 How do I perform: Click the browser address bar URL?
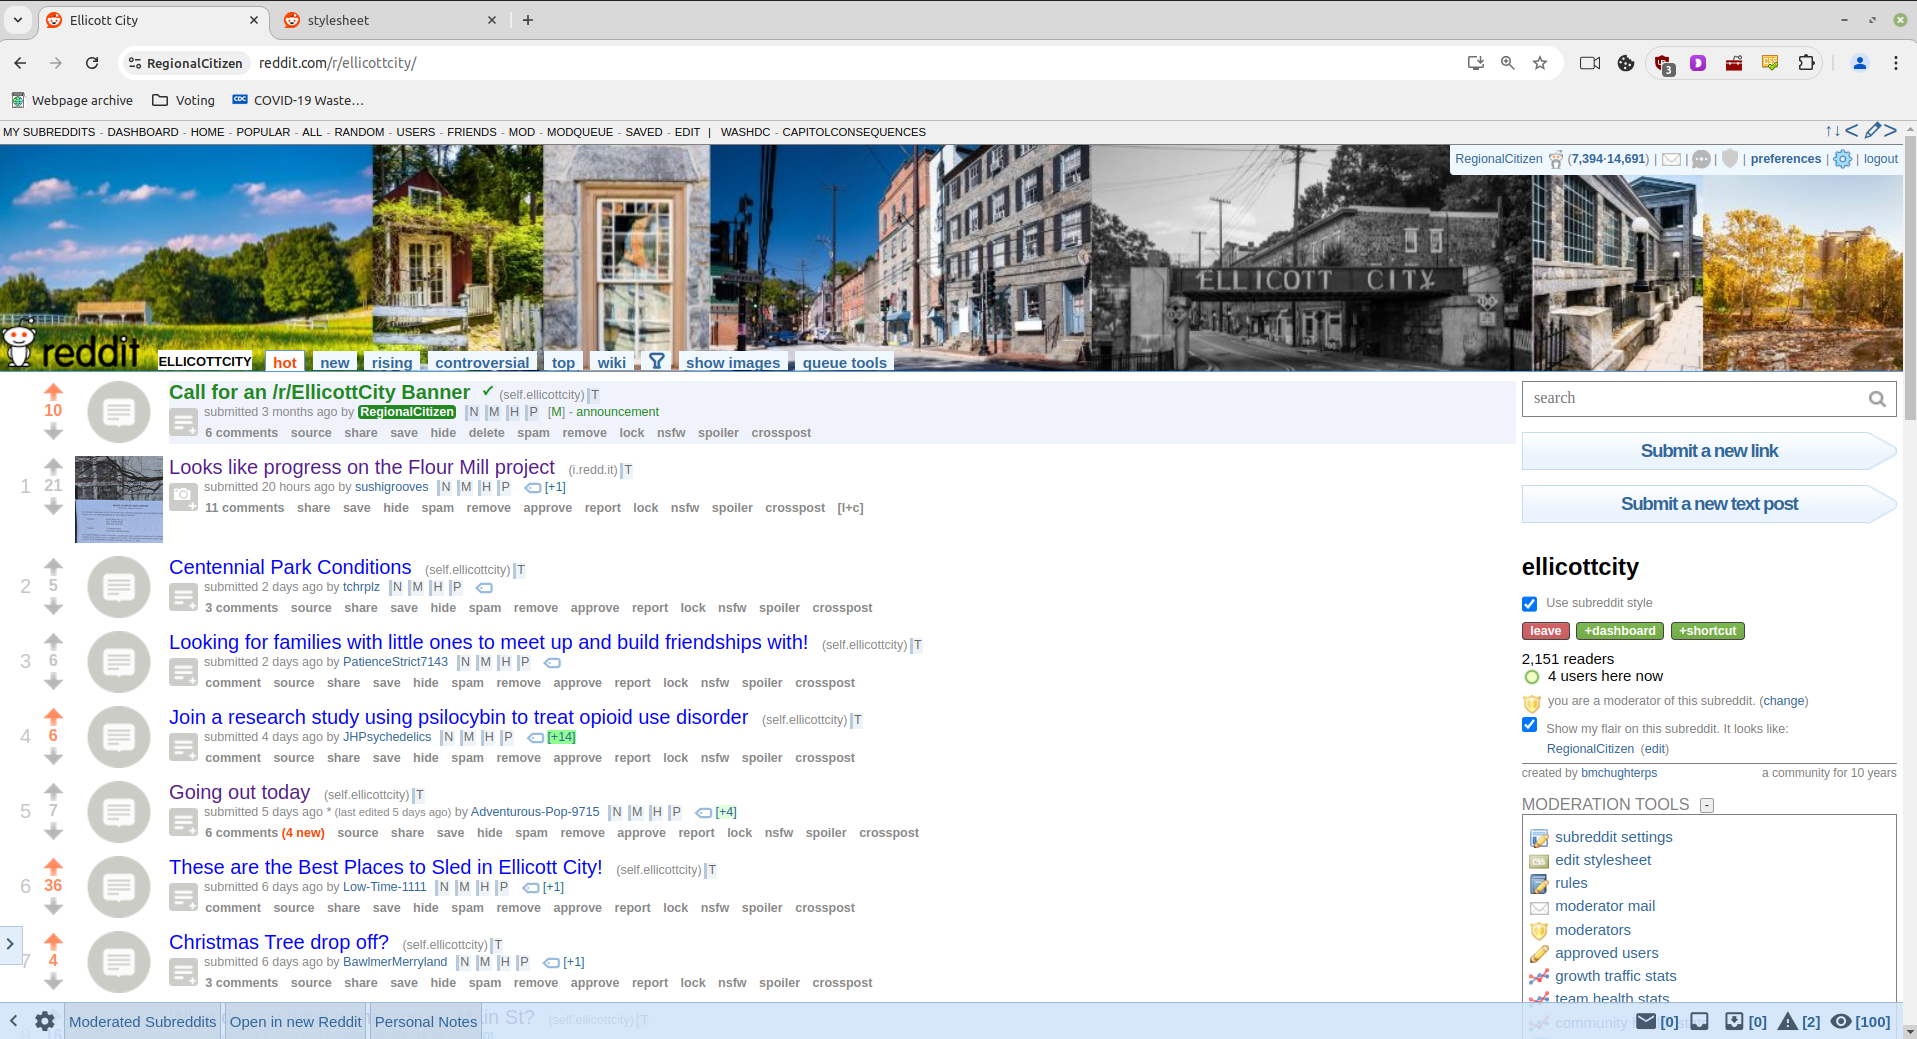pyautogui.click(x=337, y=63)
